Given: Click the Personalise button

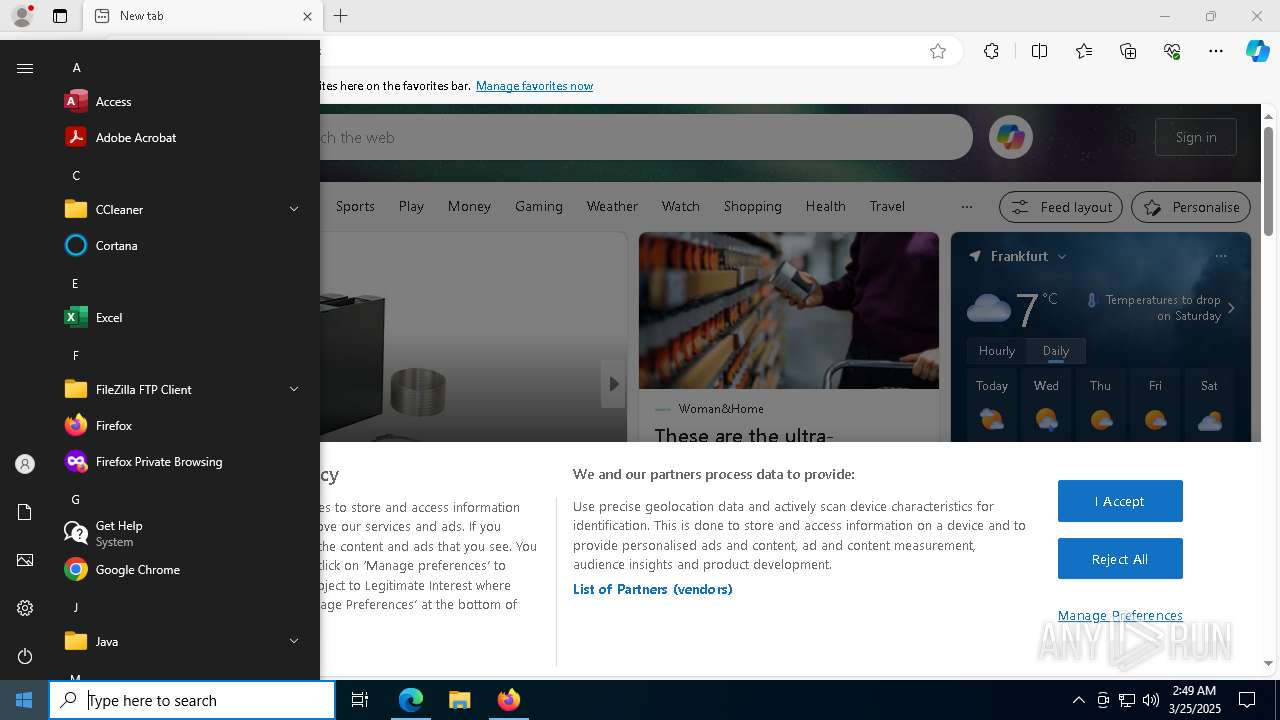Looking at the screenshot, I should click(1191, 207).
